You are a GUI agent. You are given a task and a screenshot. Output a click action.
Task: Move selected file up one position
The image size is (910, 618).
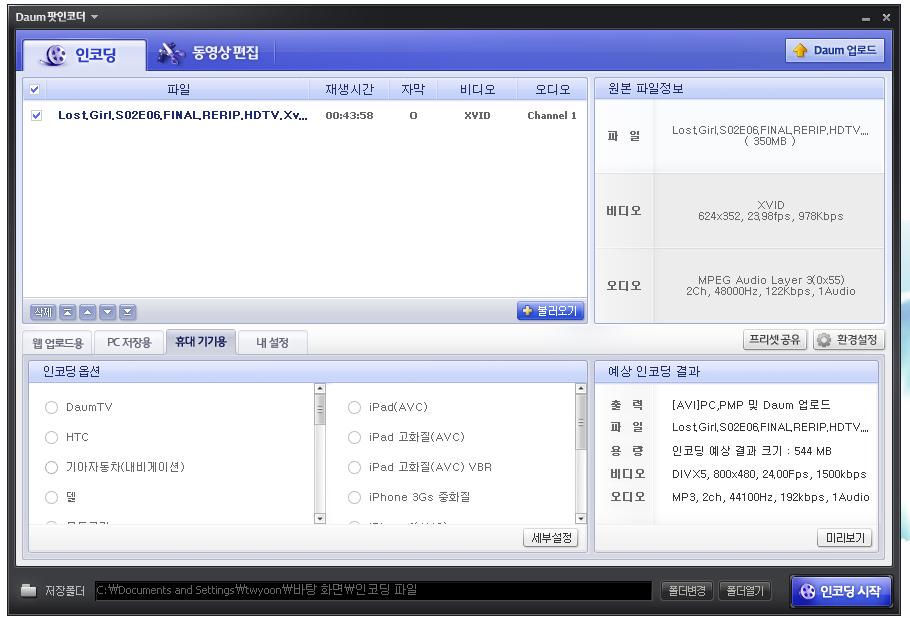[x=87, y=312]
